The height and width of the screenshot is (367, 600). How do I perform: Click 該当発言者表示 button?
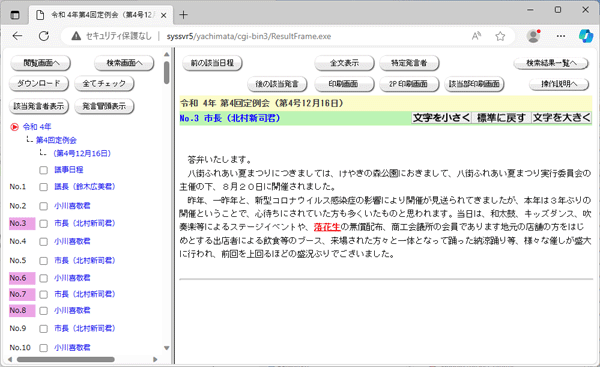click(x=39, y=106)
